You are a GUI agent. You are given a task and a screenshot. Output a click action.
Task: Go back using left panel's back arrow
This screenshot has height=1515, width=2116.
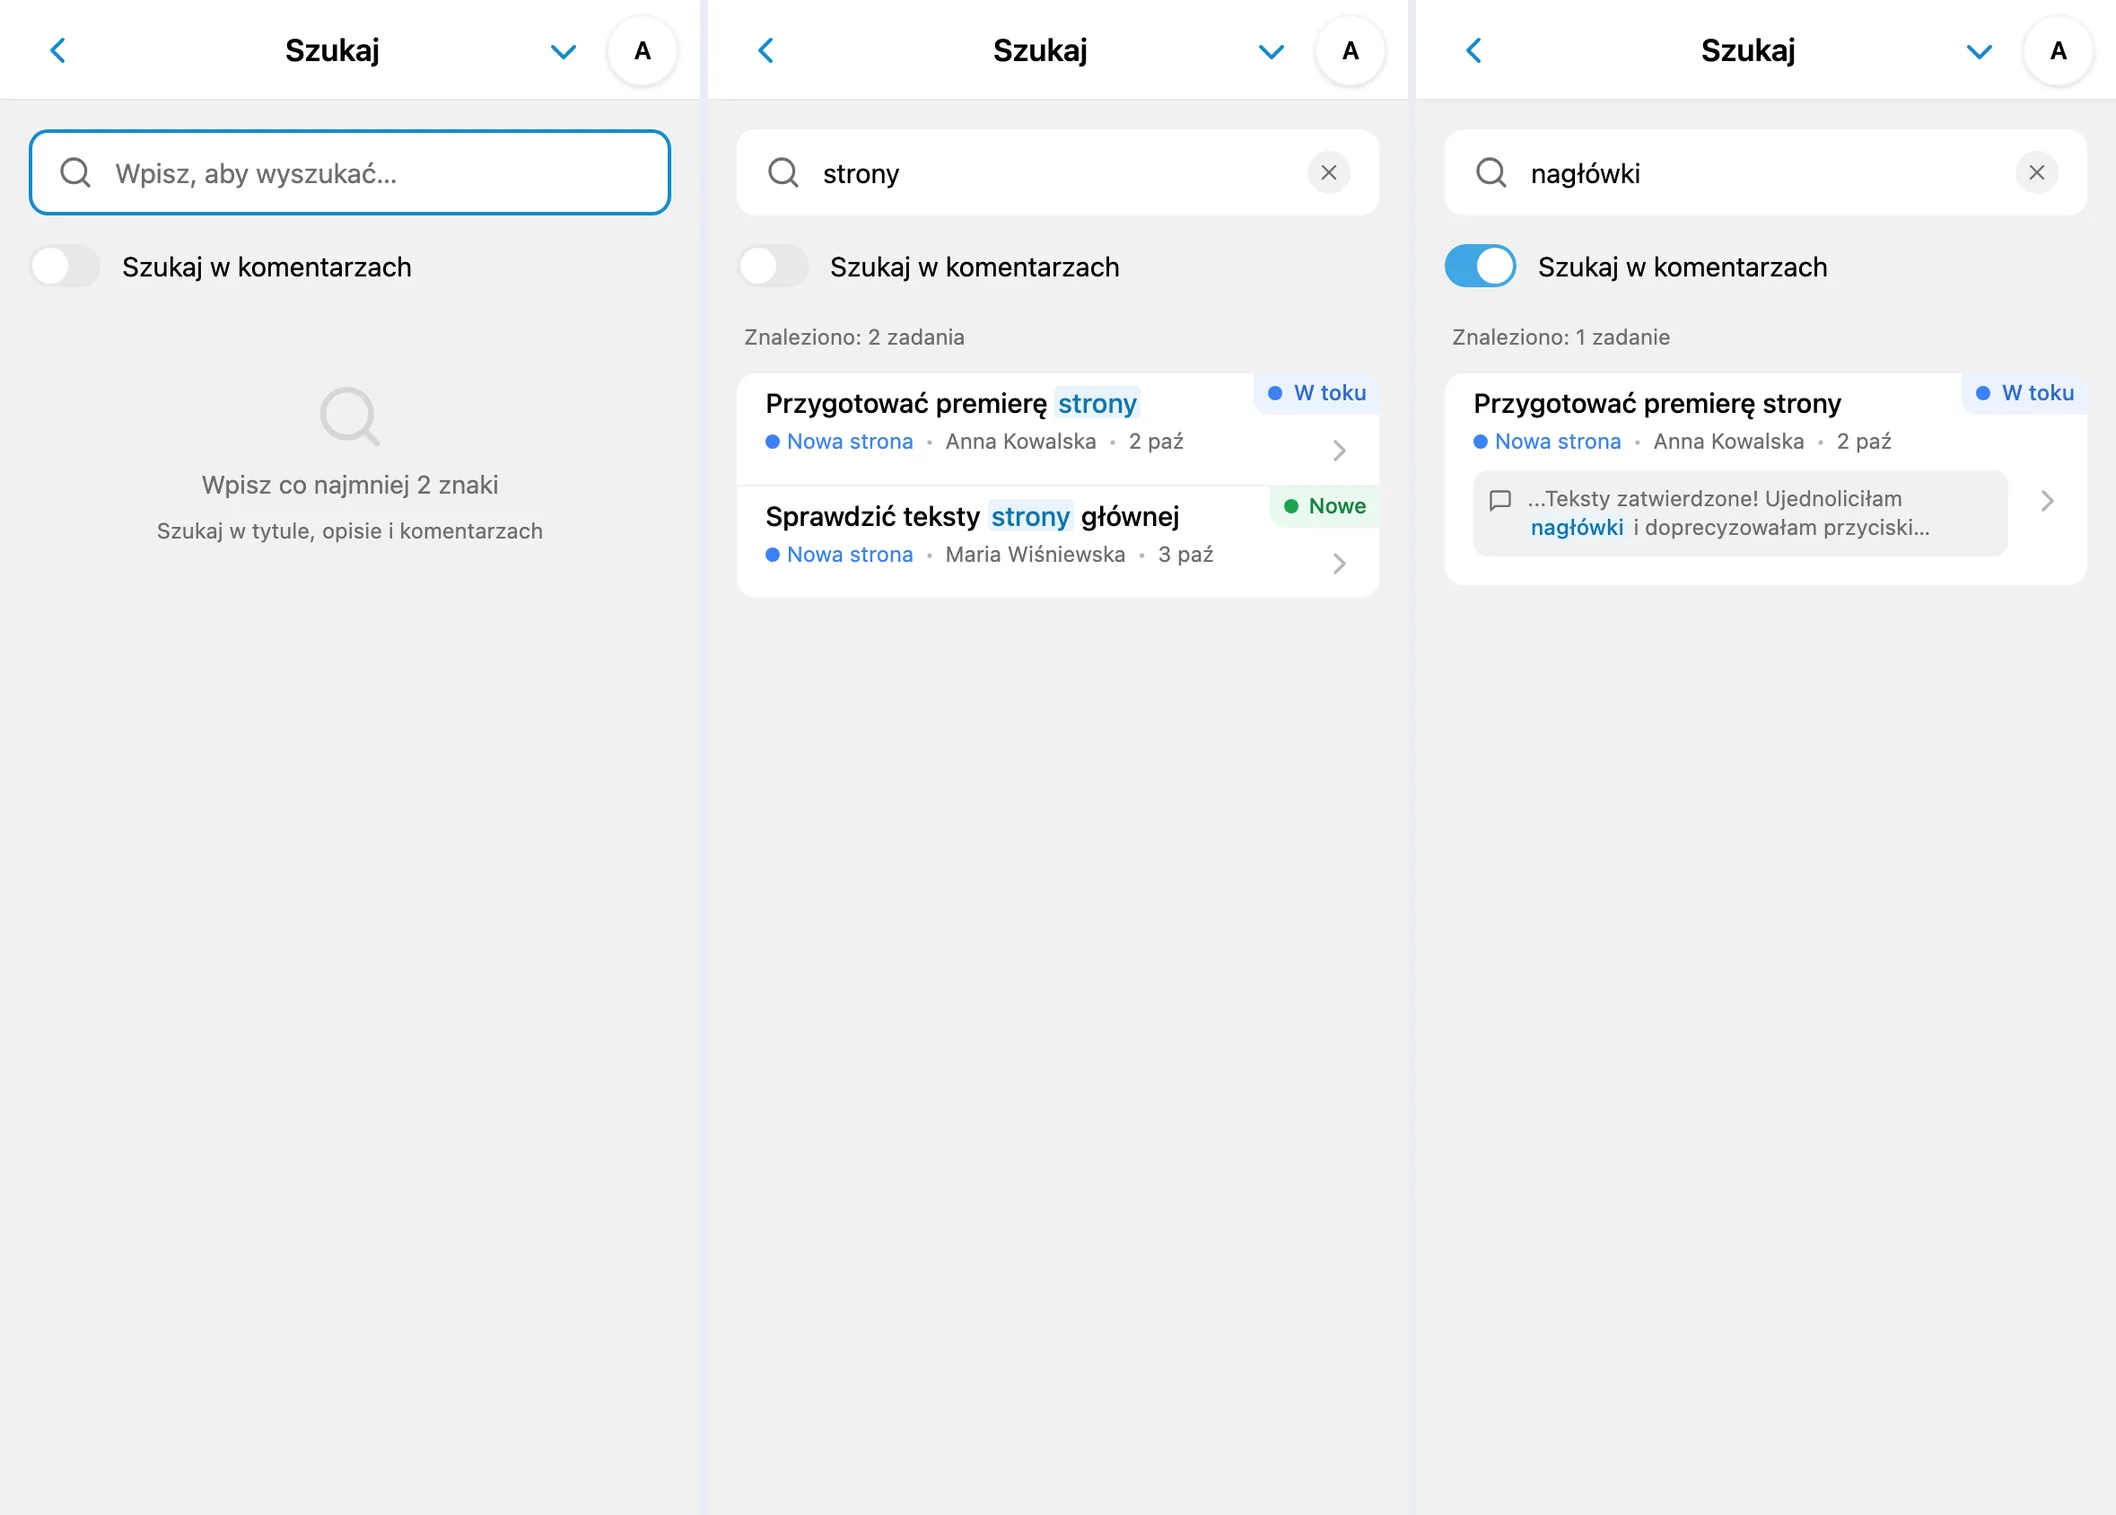[58, 51]
